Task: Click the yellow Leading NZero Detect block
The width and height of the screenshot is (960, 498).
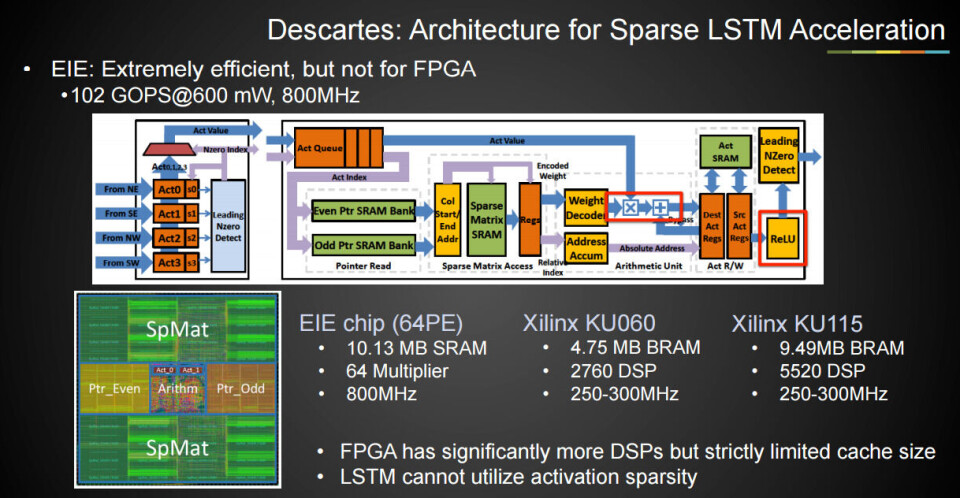Action: pos(779,156)
